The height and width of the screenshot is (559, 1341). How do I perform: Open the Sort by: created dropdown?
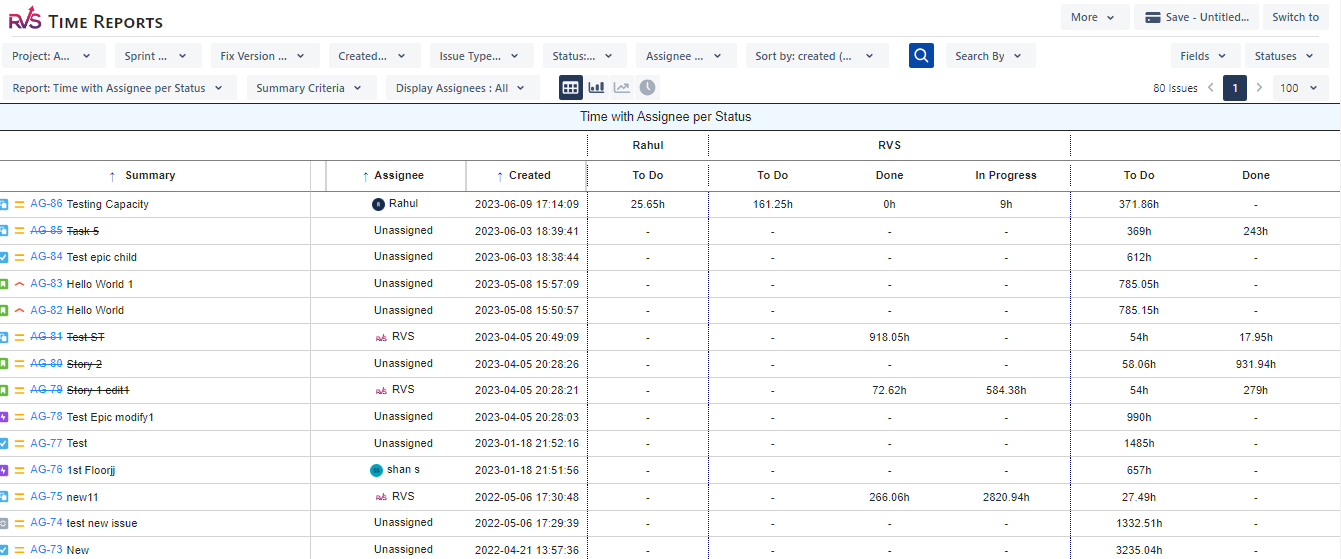(x=817, y=56)
